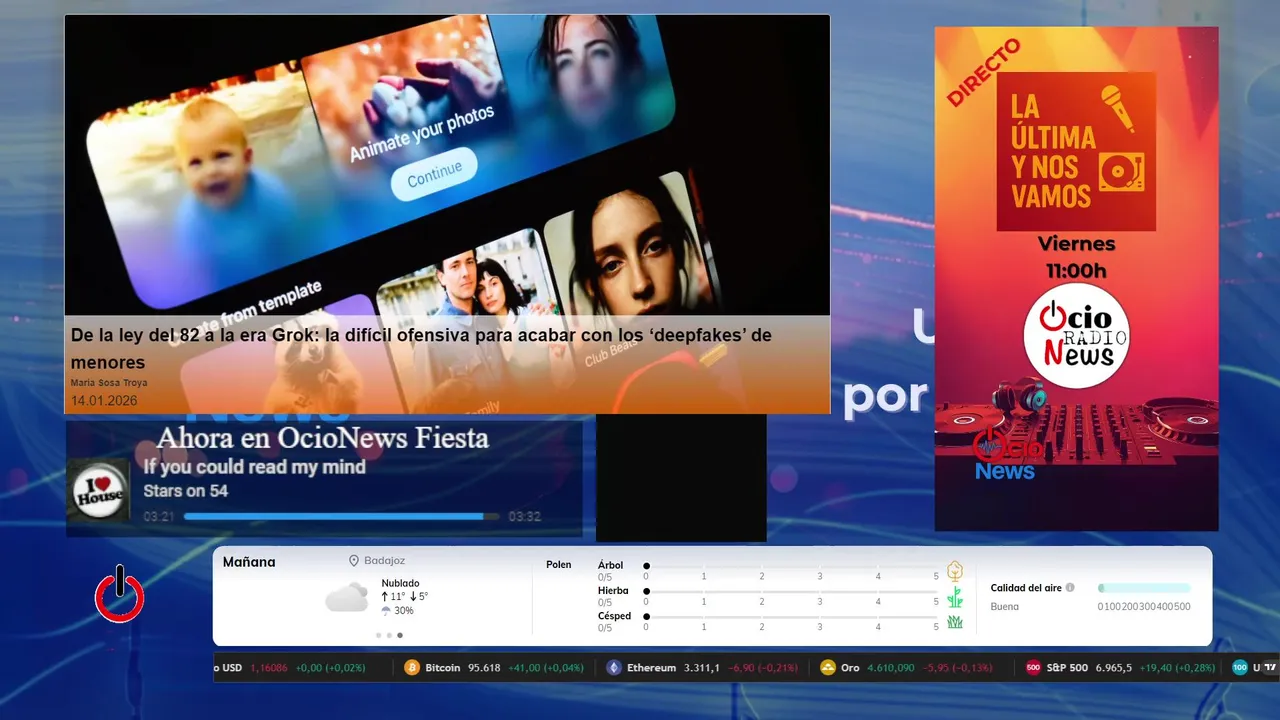The image size is (1280, 720).
Task: Click the Oro price 4.610,090
Action: 891,668
